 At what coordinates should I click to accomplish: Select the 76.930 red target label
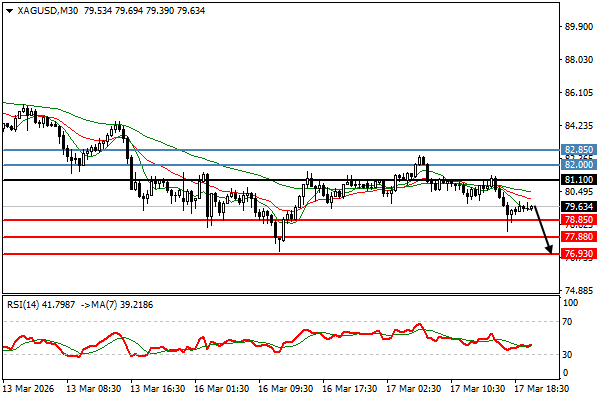(x=579, y=254)
